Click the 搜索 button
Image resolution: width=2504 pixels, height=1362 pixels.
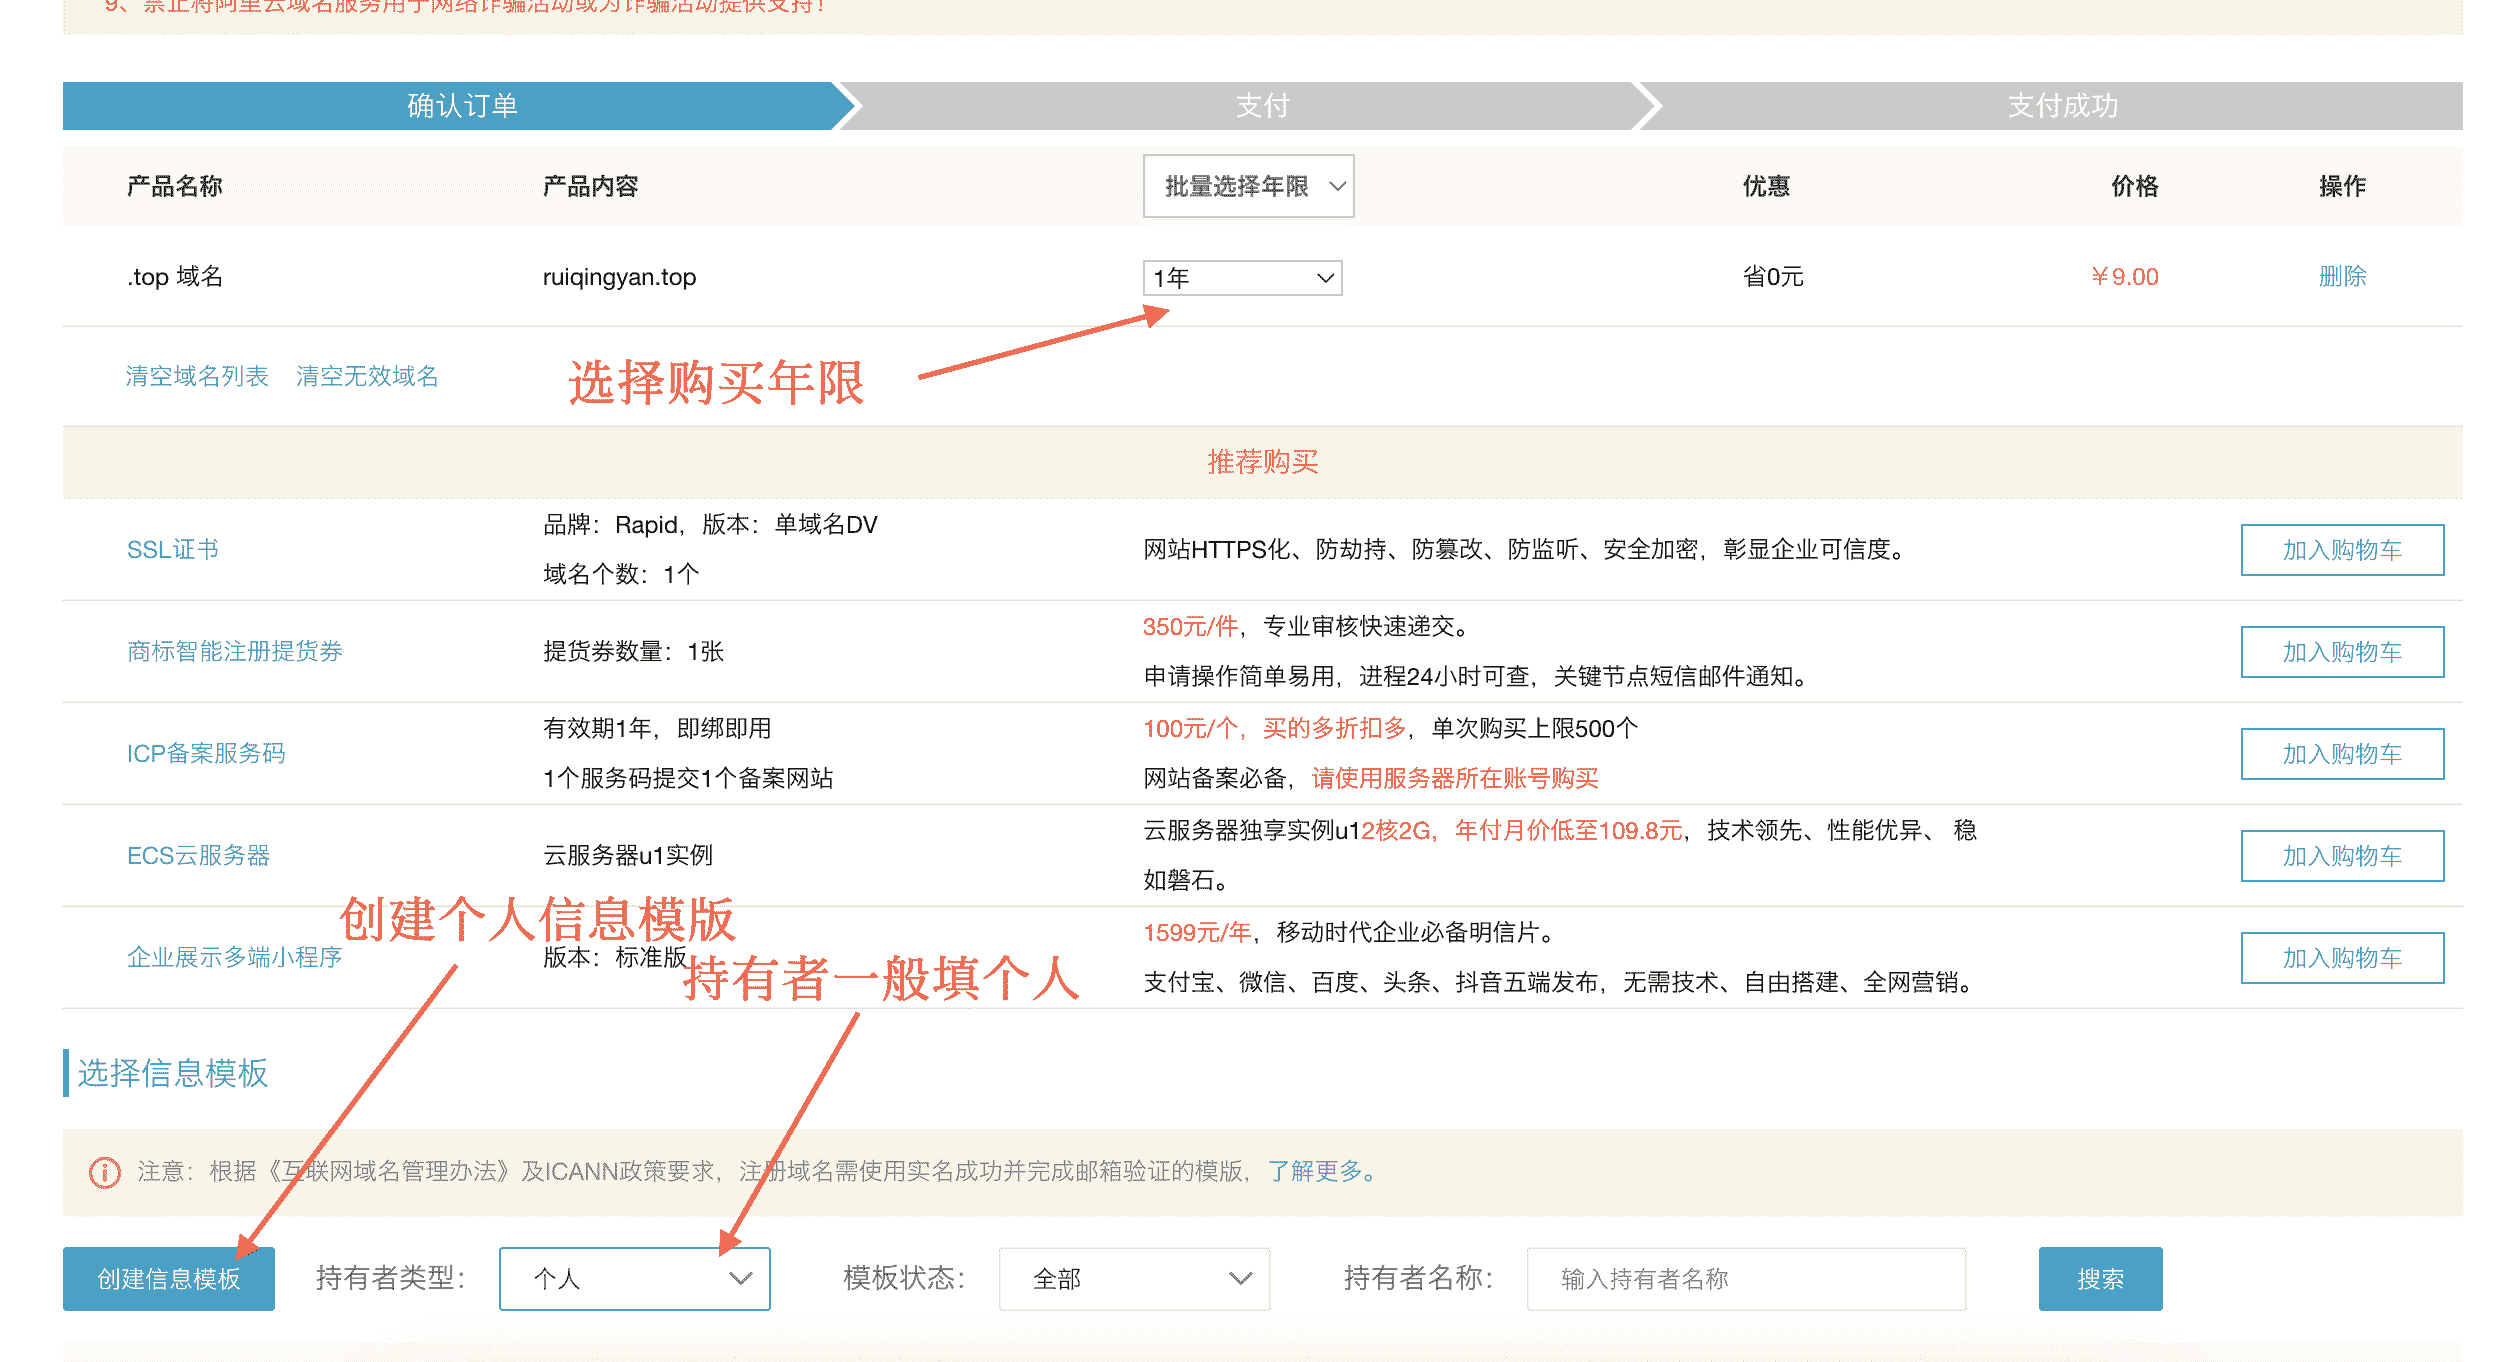click(x=2100, y=1278)
